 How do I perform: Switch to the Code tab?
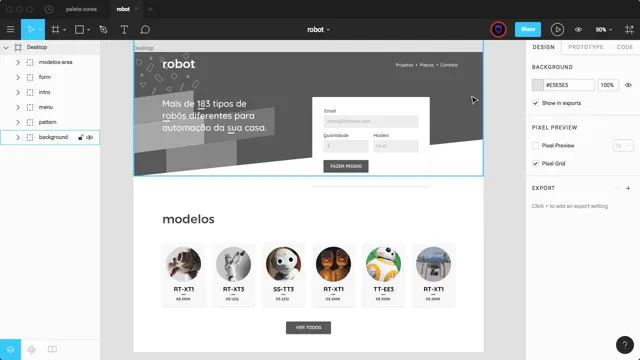tap(624, 47)
